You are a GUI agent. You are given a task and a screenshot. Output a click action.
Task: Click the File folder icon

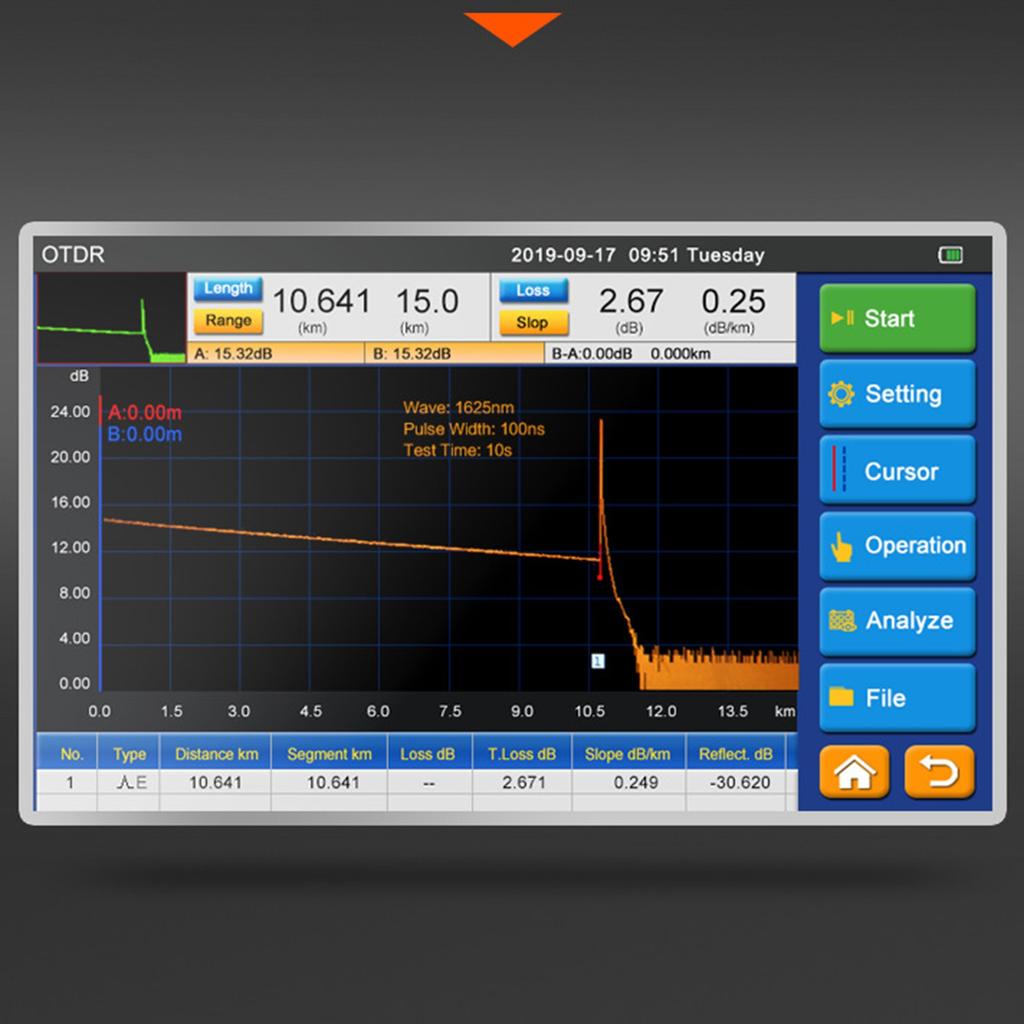[x=845, y=698]
